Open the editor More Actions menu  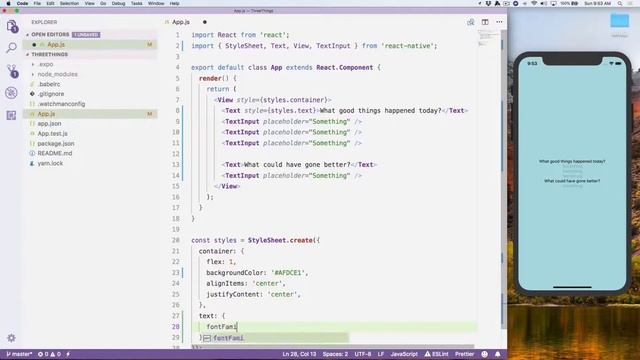tap(499, 22)
